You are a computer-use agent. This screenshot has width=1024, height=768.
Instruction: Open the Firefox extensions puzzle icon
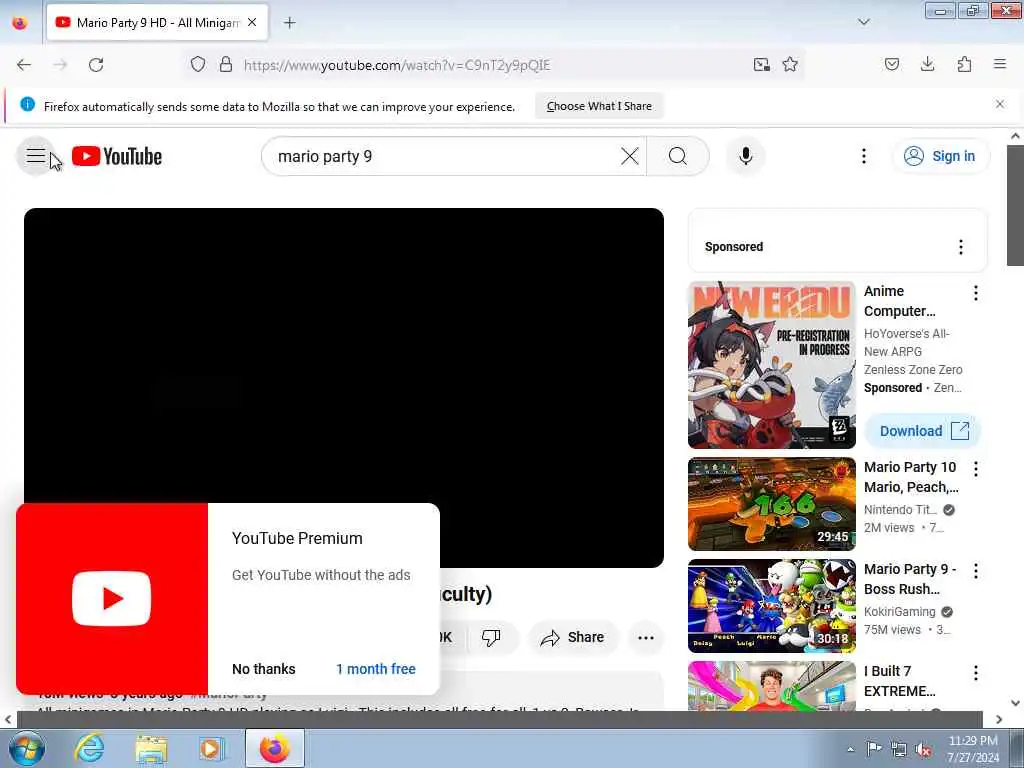(x=964, y=65)
